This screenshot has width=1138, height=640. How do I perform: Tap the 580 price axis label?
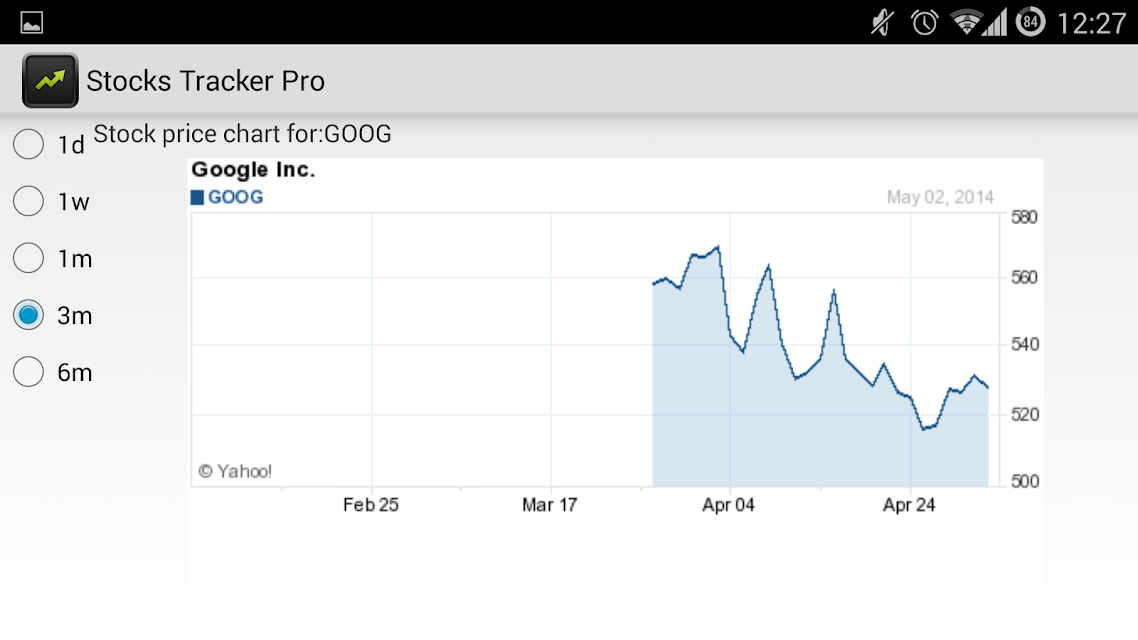1024,217
